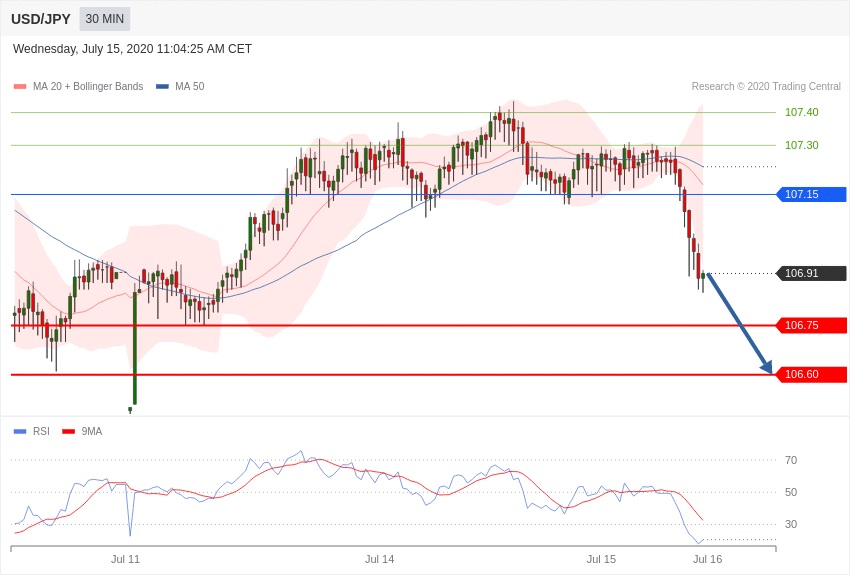Click the Jul 11 date axis label
This screenshot has width=850, height=576.
coord(125,559)
